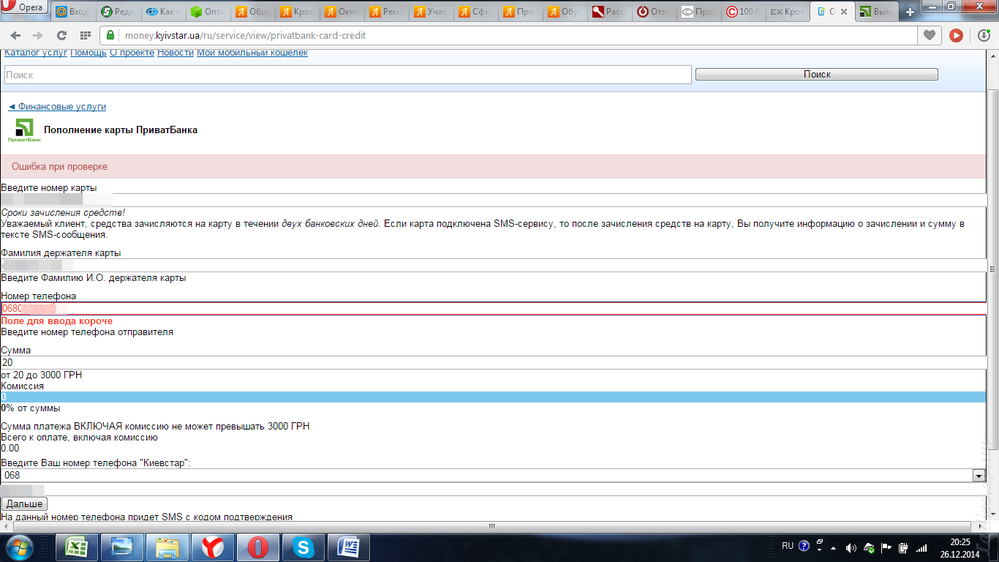Click the PrivatBank logo image
Image resolution: width=999 pixels, height=562 pixels.
pos(24,130)
